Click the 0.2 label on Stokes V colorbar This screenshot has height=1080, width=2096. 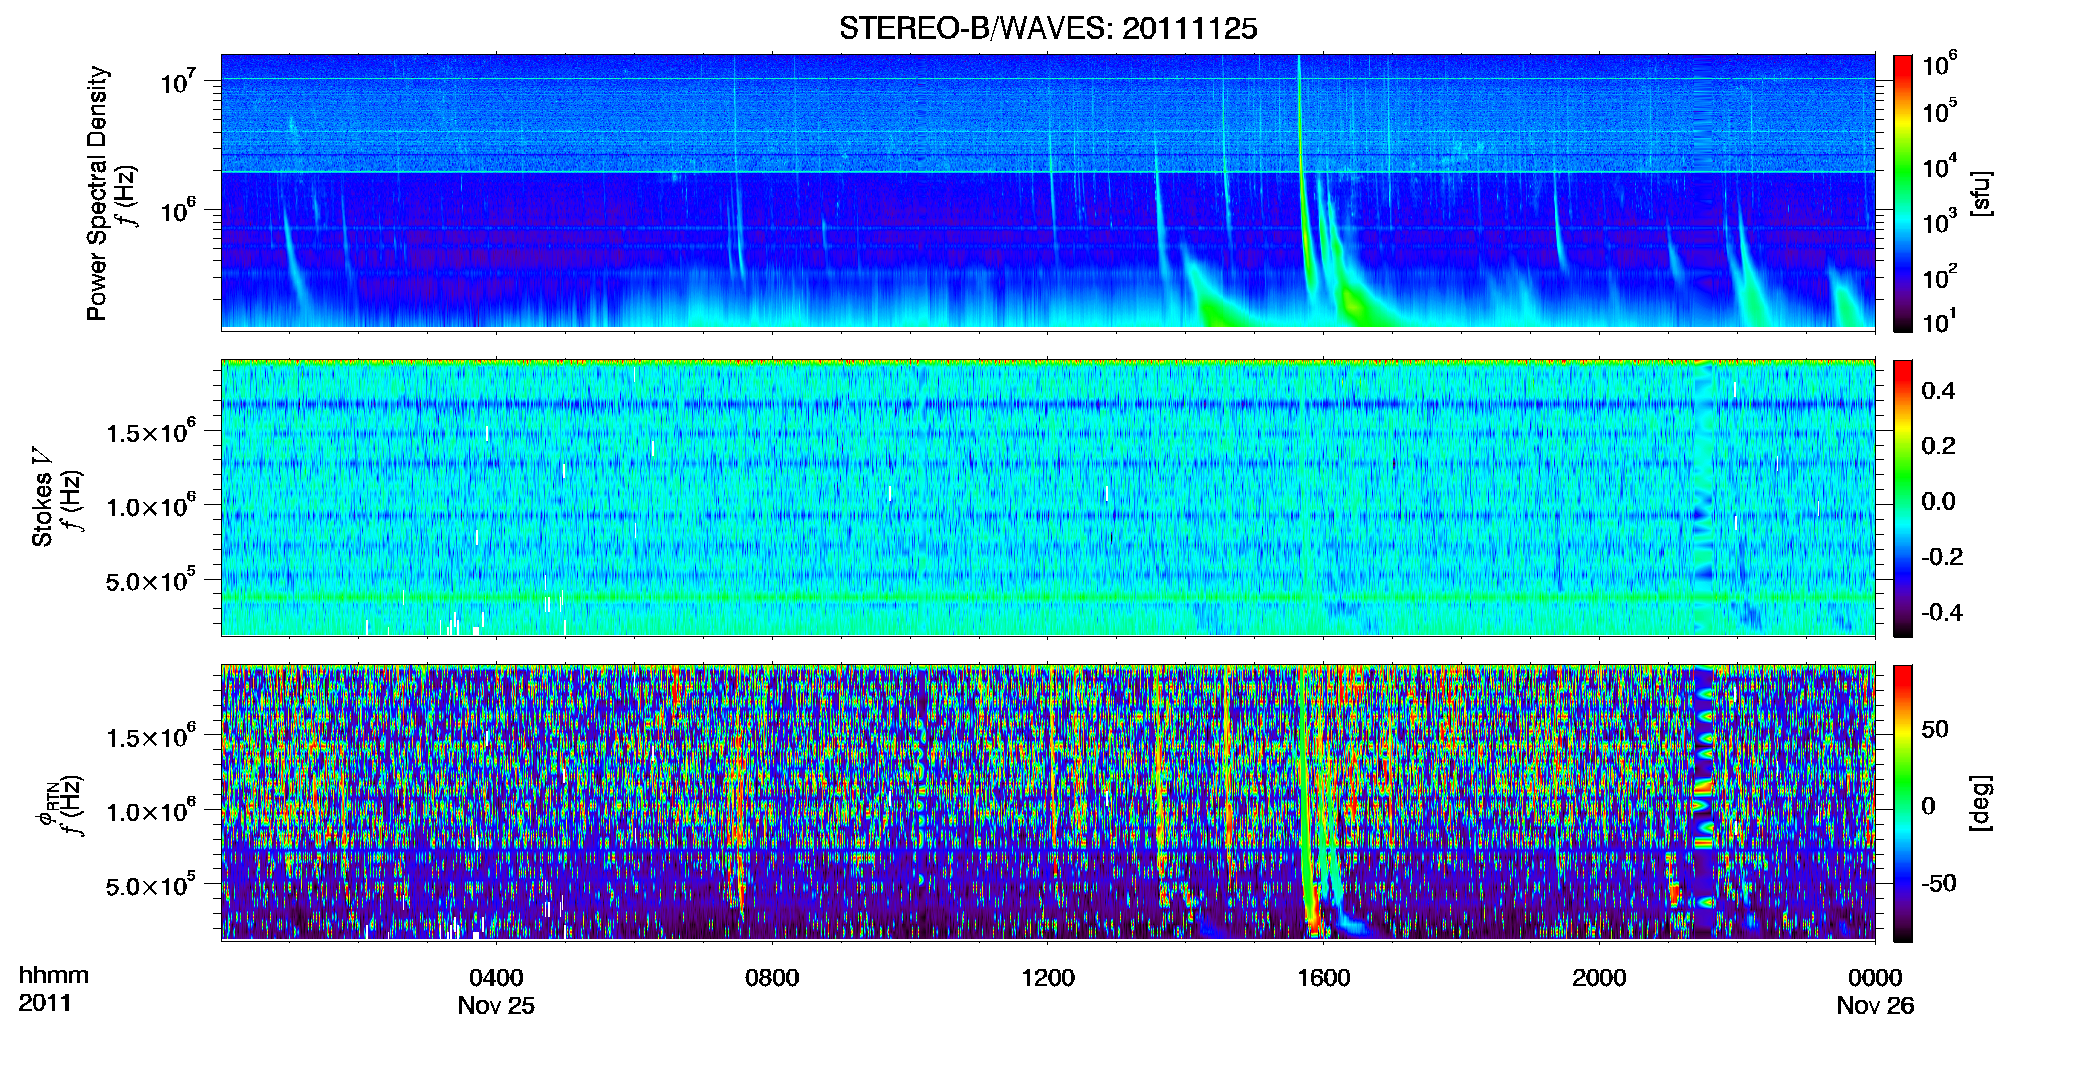[x=1938, y=446]
